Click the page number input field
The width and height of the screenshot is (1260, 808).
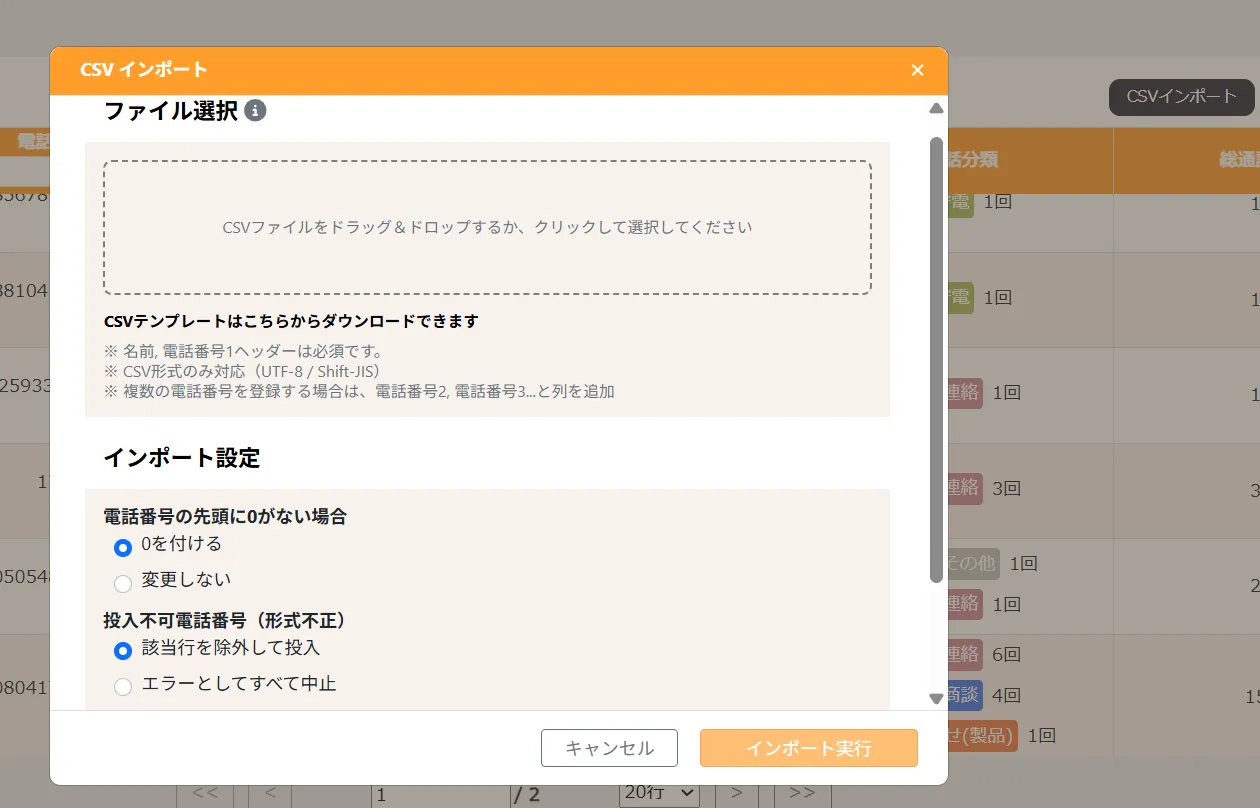[x=440, y=795]
